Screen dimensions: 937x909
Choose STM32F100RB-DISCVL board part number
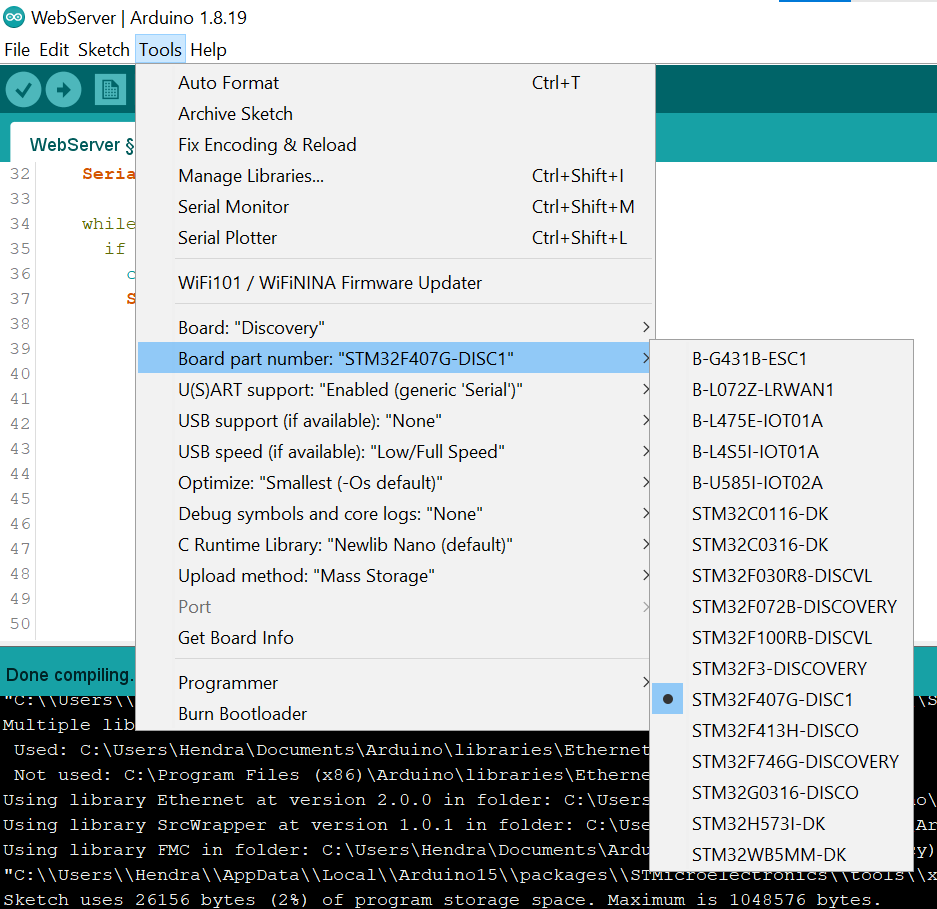pyautogui.click(x=782, y=638)
